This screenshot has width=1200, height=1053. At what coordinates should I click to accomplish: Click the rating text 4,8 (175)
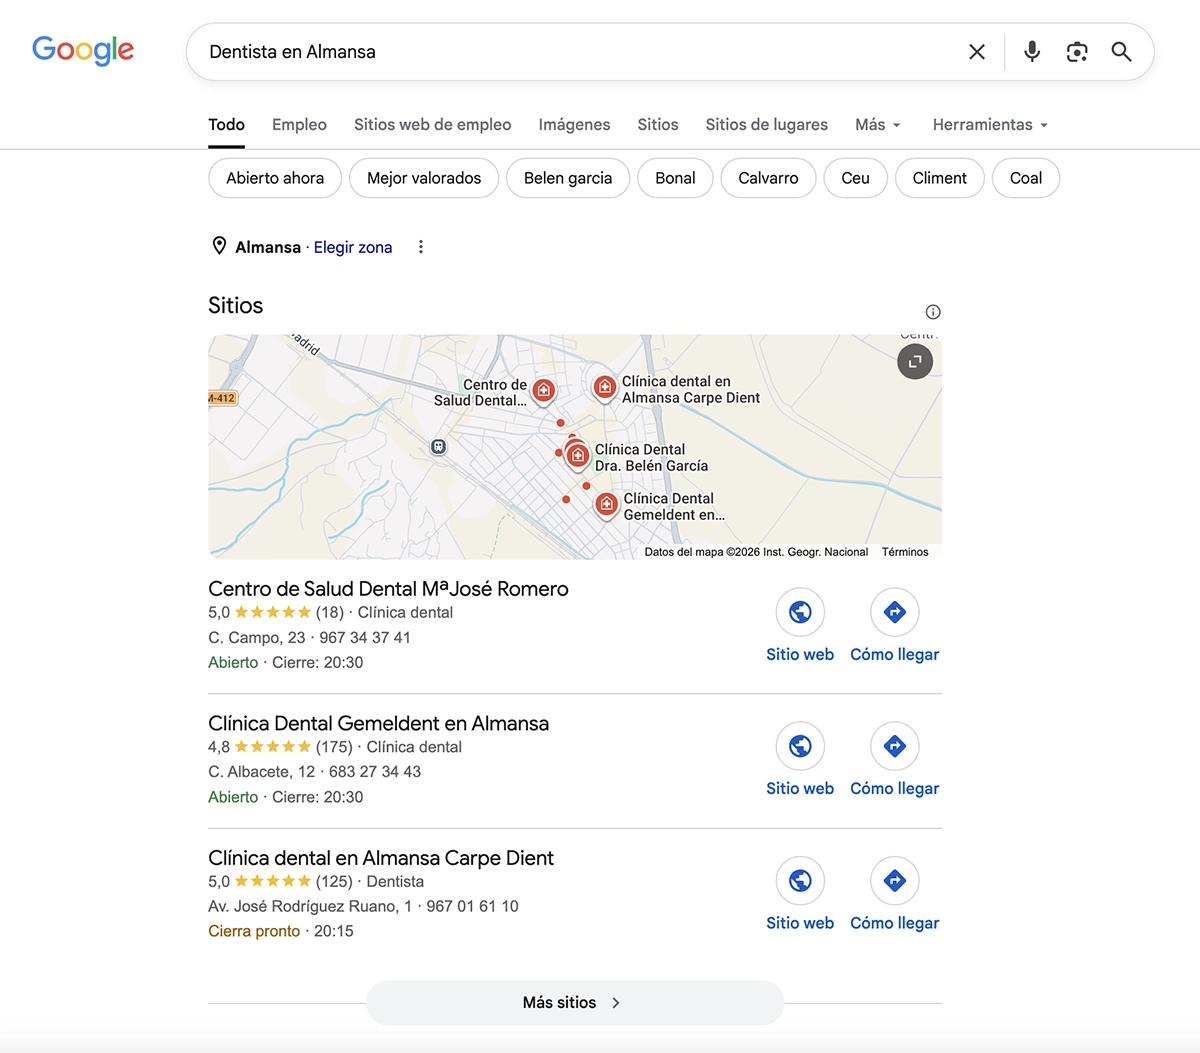click(280, 747)
